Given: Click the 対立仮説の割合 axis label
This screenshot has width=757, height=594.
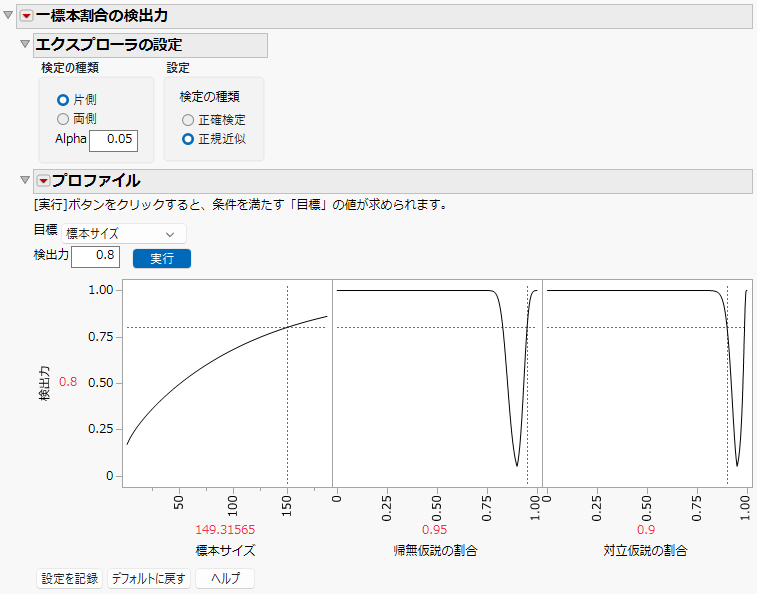Looking at the screenshot, I should [645, 551].
